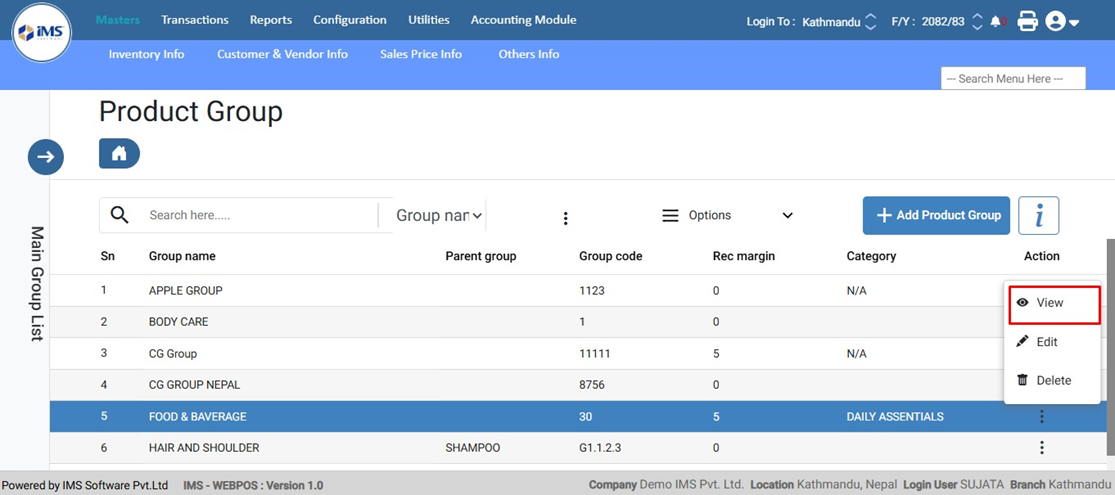Click the Search Menu Here box
Image resolution: width=1115 pixels, height=495 pixels.
click(x=1013, y=78)
